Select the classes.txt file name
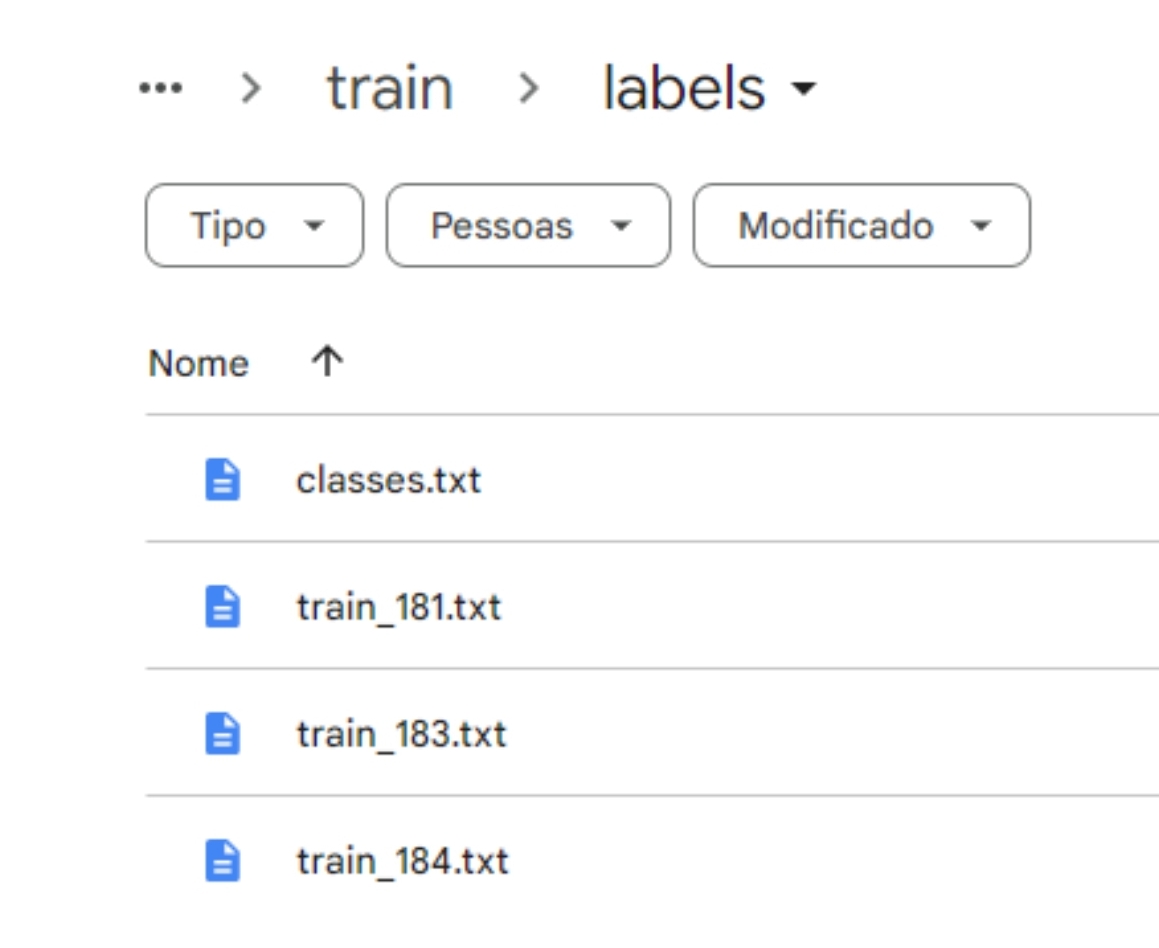 coord(389,480)
